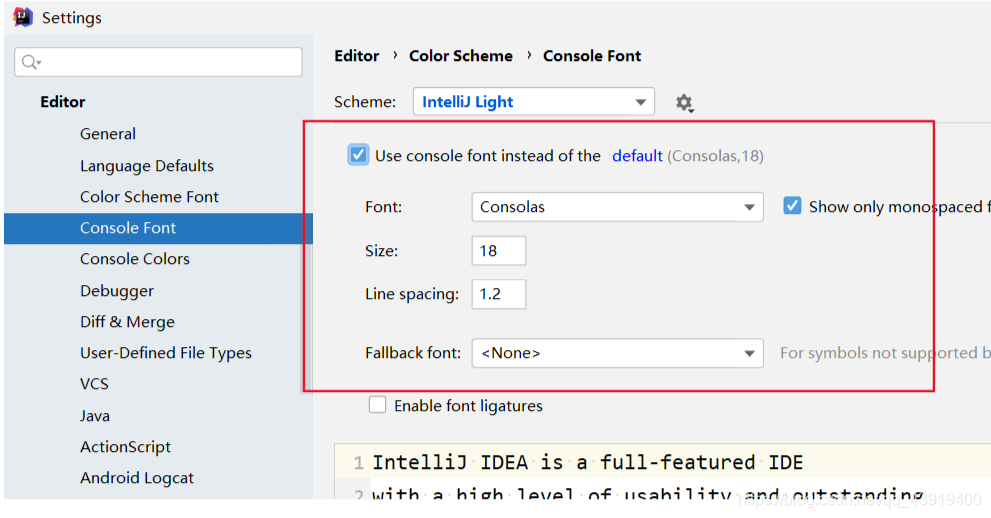This screenshot has width=991, height=518.
Task: Select Debugger in the sidebar
Action: [x=117, y=291]
